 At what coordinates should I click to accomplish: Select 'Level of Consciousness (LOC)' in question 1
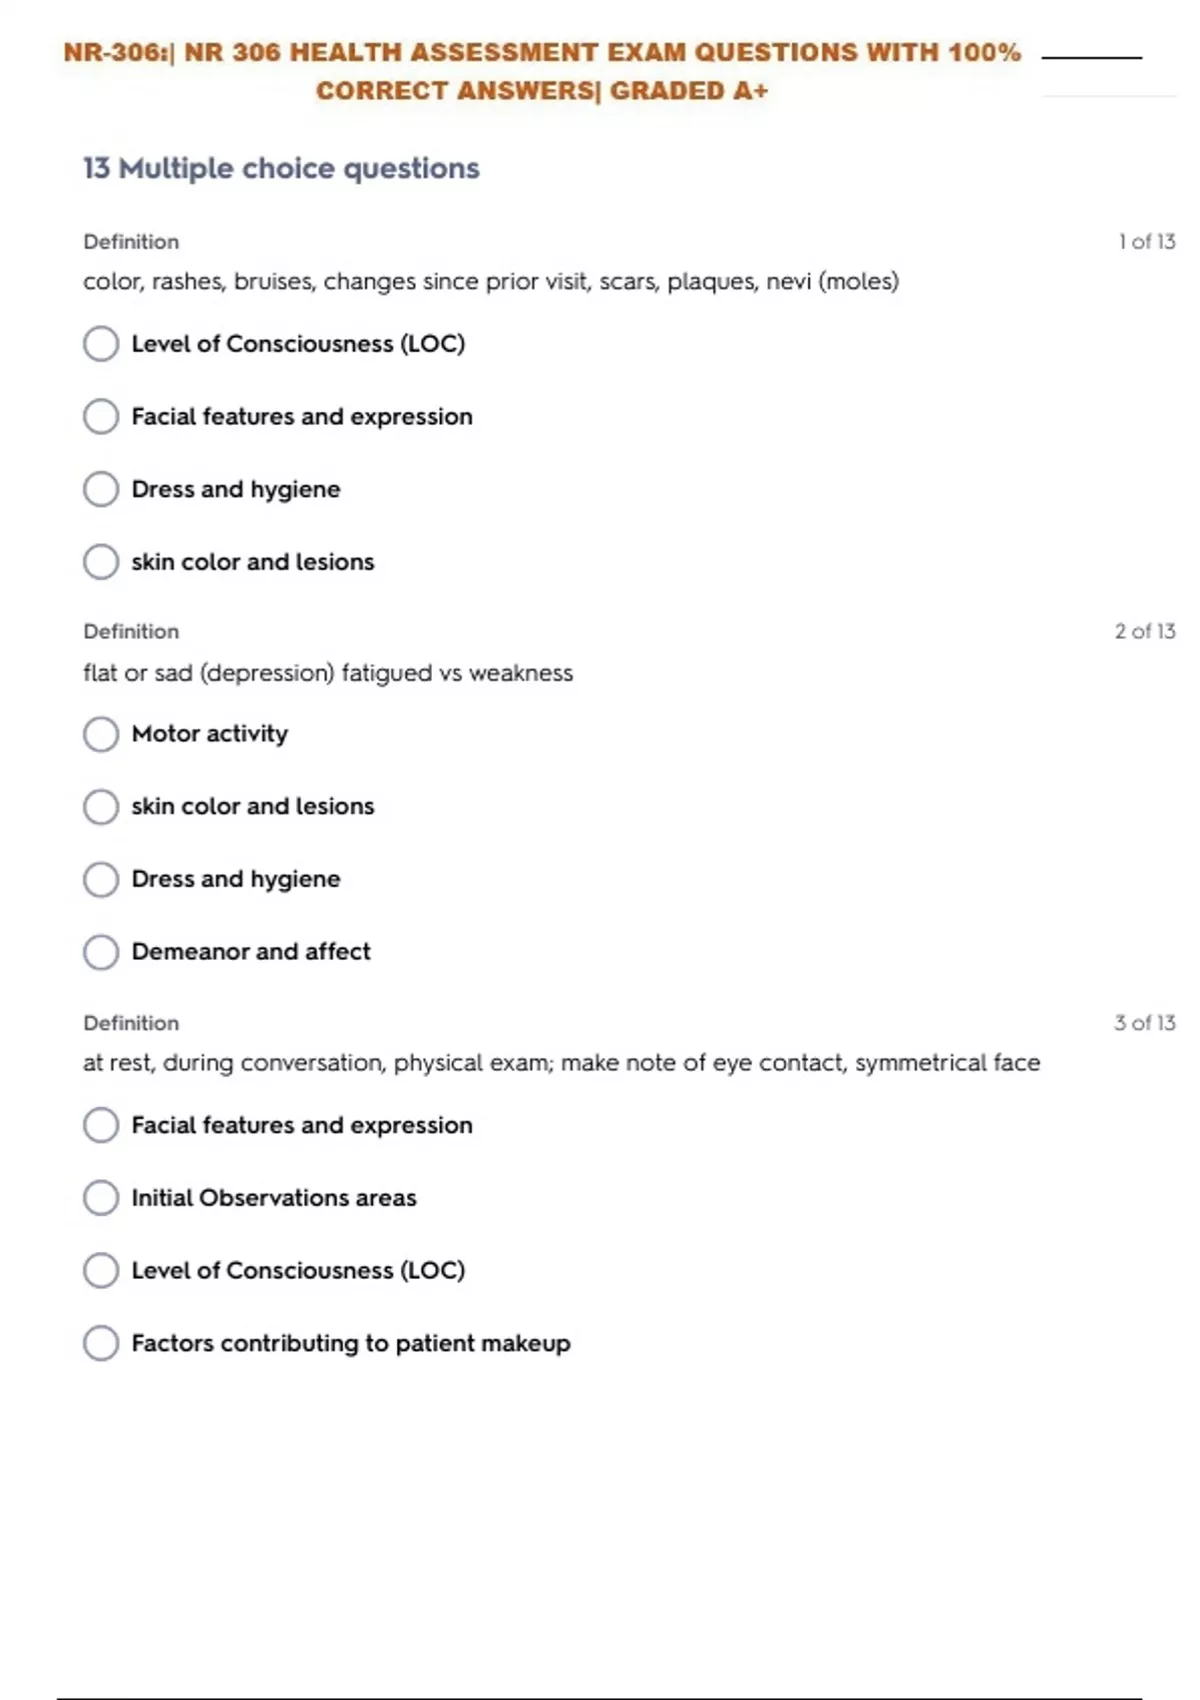pyautogui.click(x=101, y=344)
